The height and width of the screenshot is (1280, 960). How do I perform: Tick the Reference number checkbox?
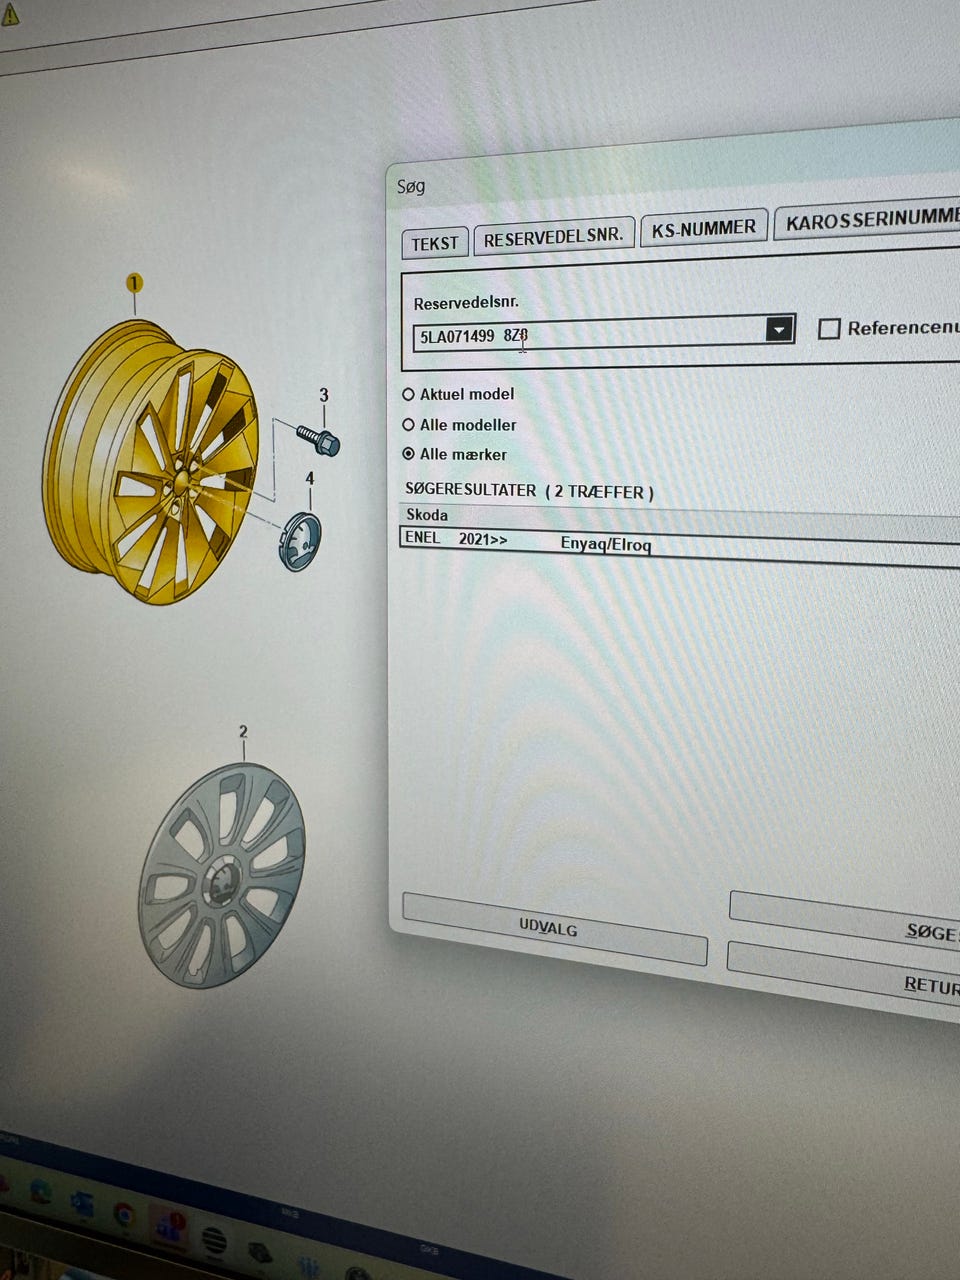point(829,328)
